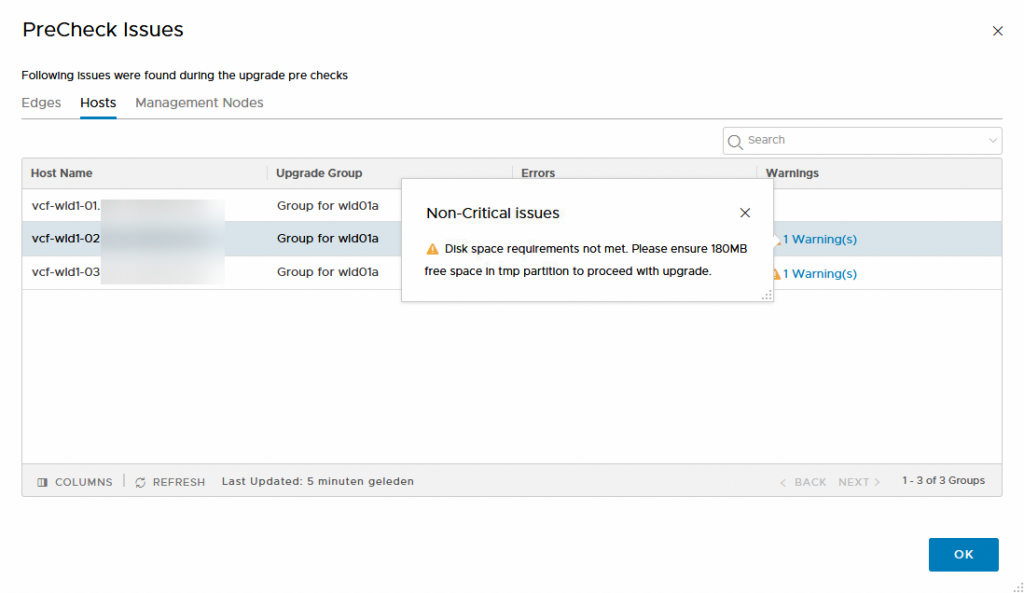Screen dimensions: 1024x593
Task: Open the 1 Warning(s) link for vcf-wld1-02
Action: click(x=819, y=240)
